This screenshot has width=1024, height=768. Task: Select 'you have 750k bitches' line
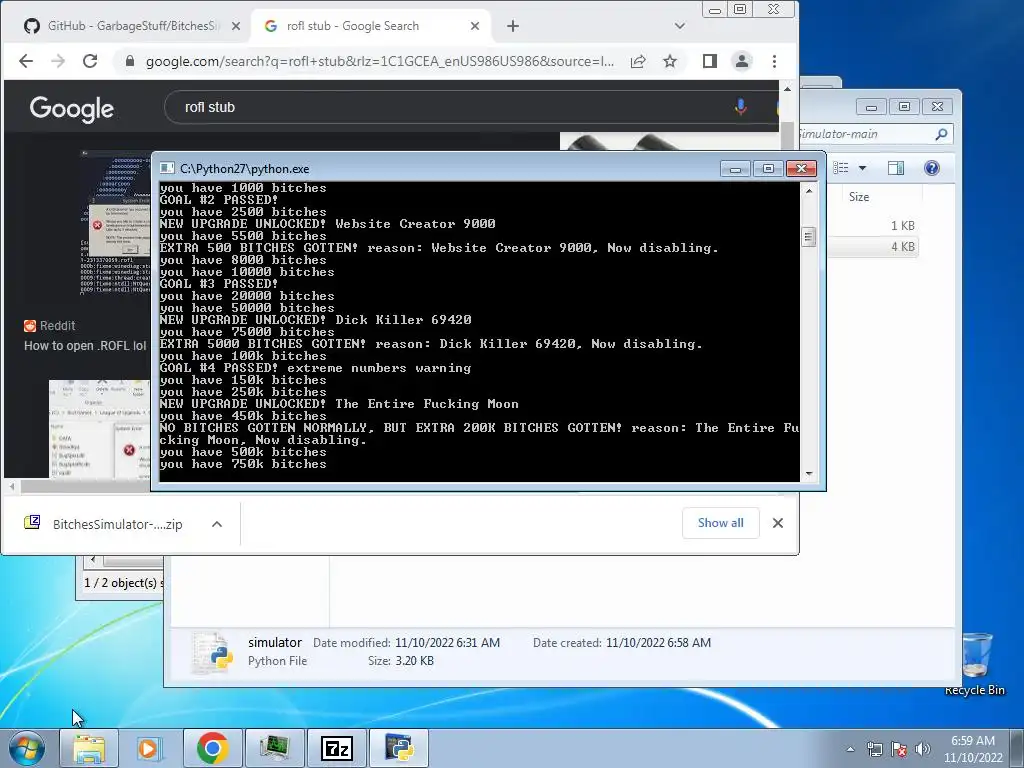point(243,464)
